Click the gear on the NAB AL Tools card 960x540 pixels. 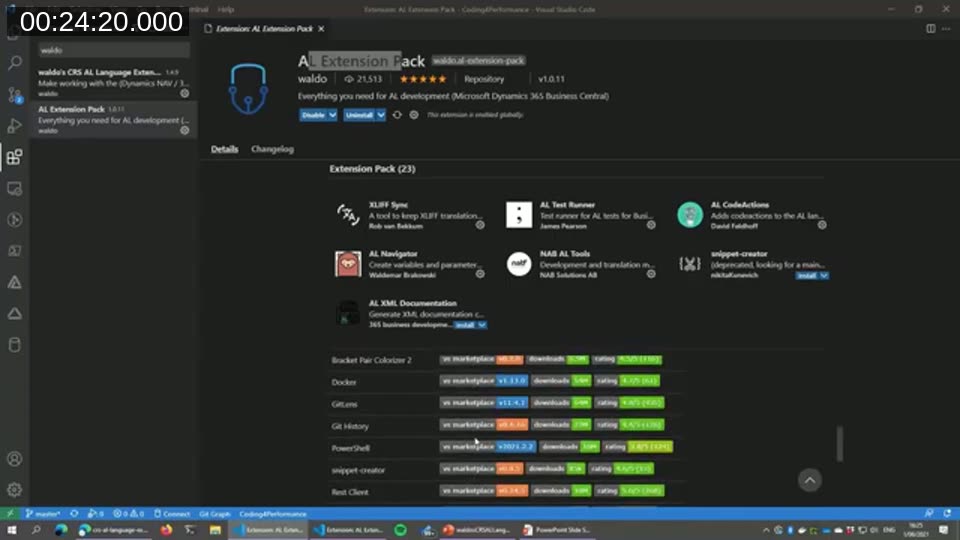tap(651, 274)
